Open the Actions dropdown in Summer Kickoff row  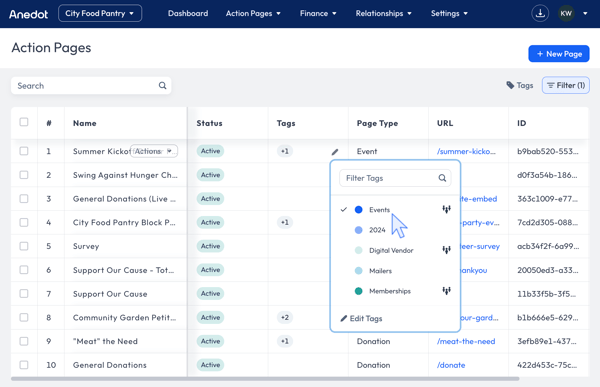pos(154,151)
